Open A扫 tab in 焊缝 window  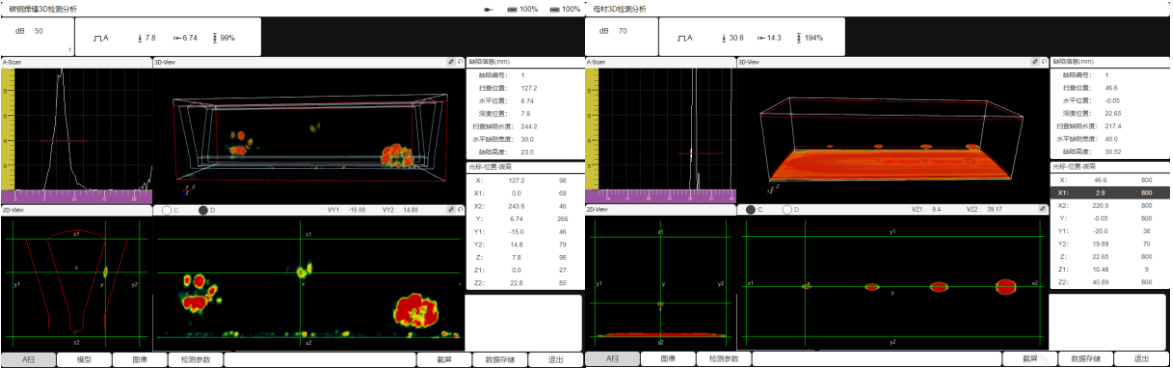click(28, 359)
